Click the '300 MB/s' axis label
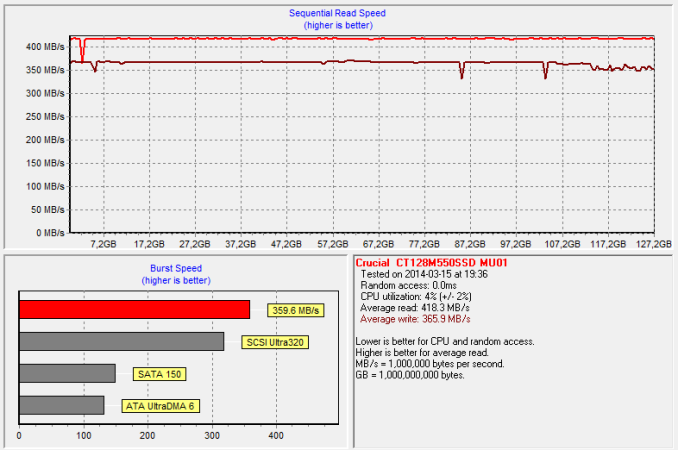Viewport: 678px width, 450px height. click(x=45, y=93)
